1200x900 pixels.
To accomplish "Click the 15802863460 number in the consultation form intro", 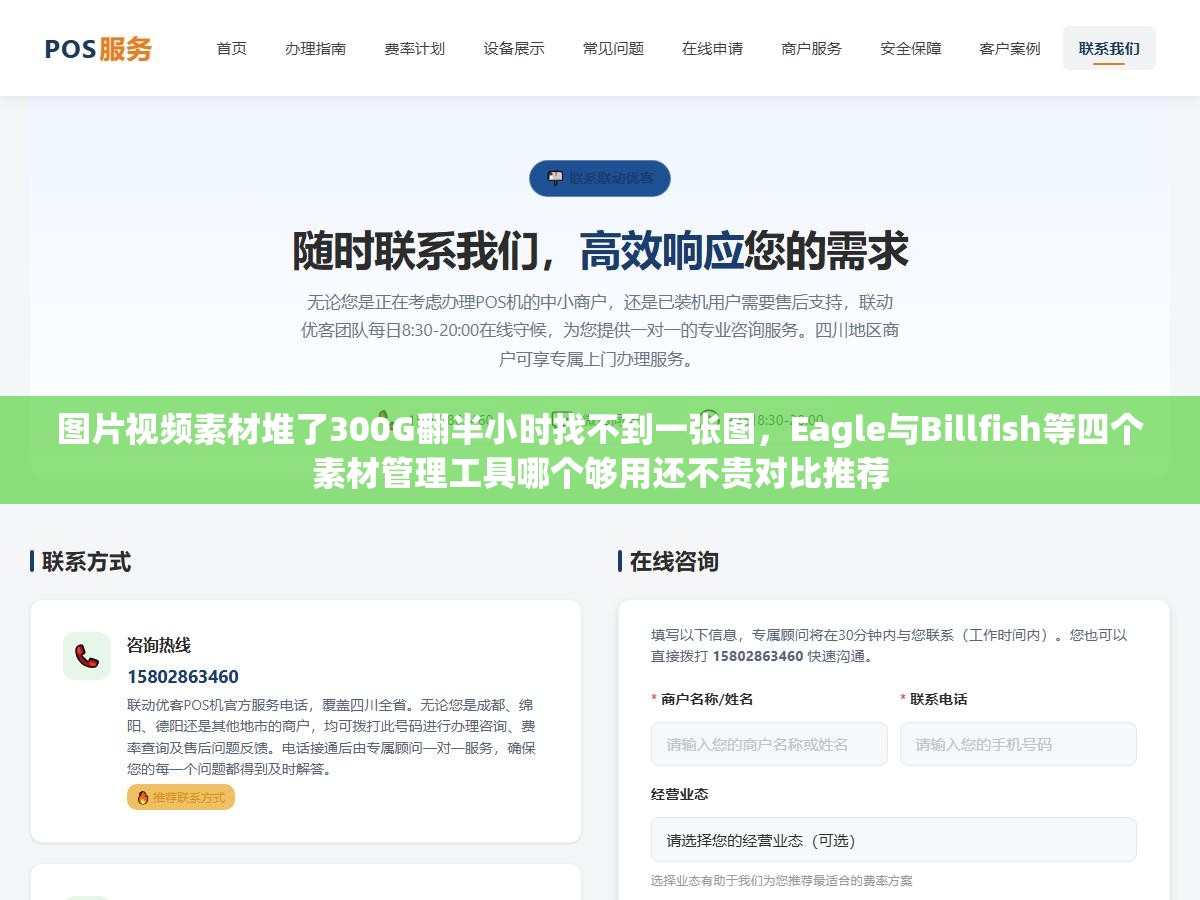I will point(759,656).
